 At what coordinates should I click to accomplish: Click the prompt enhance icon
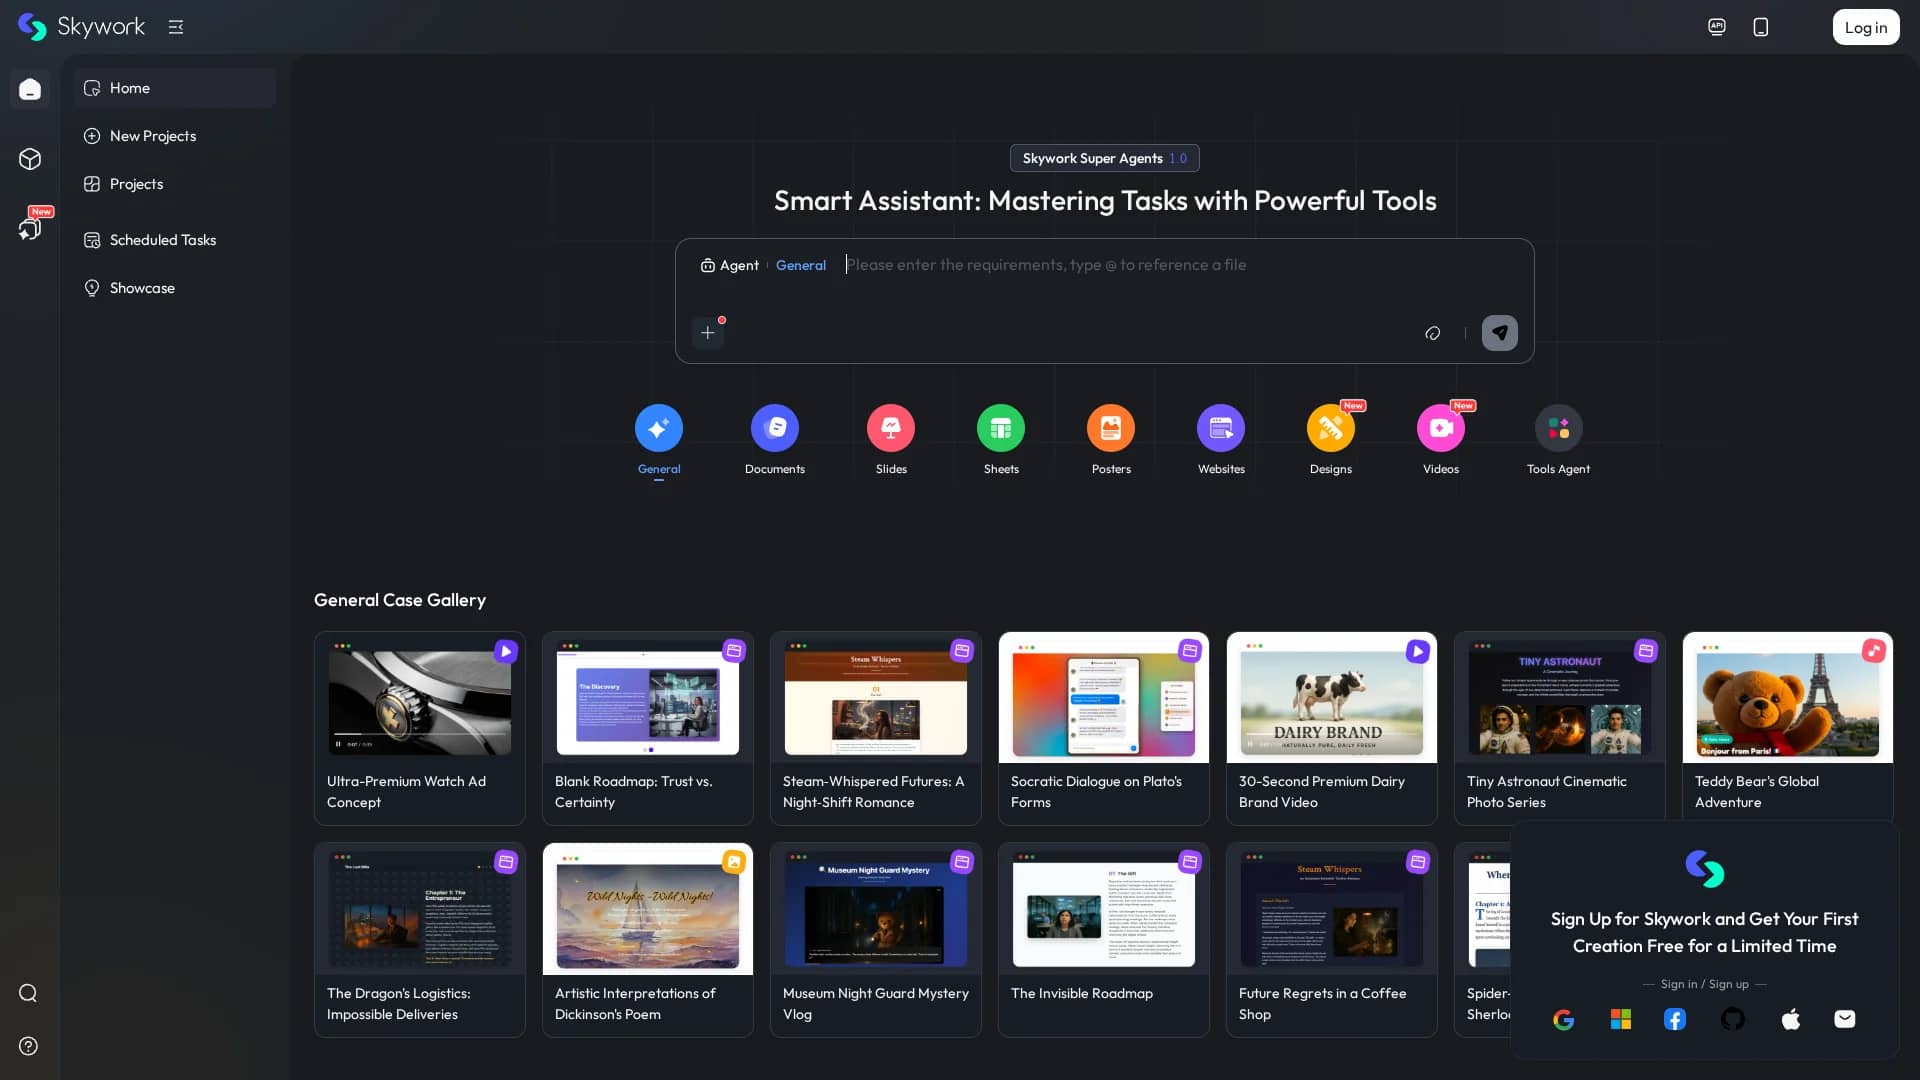click(1433, 333)
